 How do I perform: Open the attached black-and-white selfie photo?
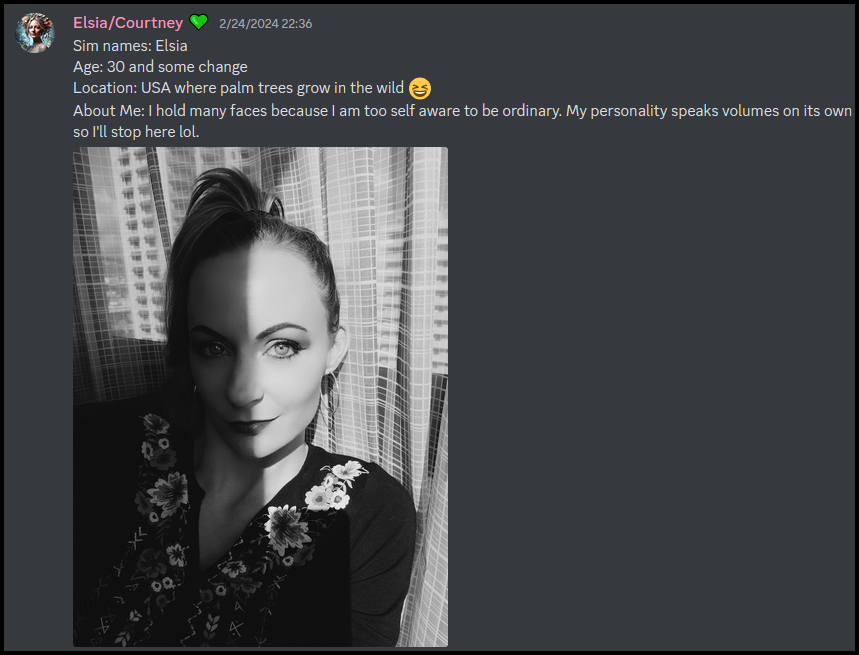pyautogui.click(x=260, y=397)
